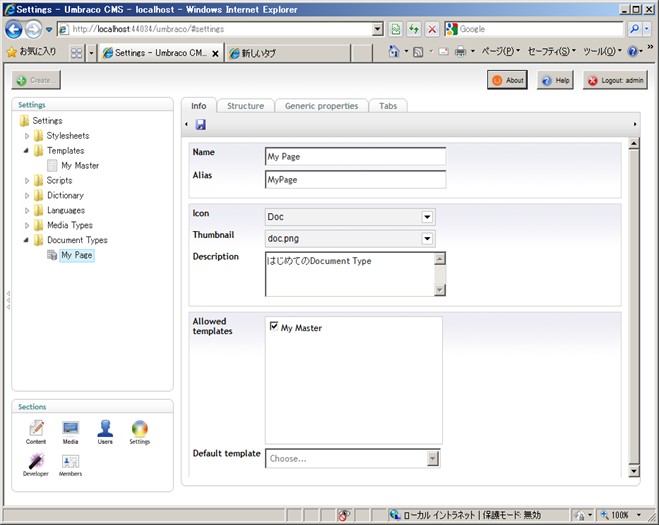Open the Content section icon
Viewport: 659px width, 525px height.
pos(36,432)
